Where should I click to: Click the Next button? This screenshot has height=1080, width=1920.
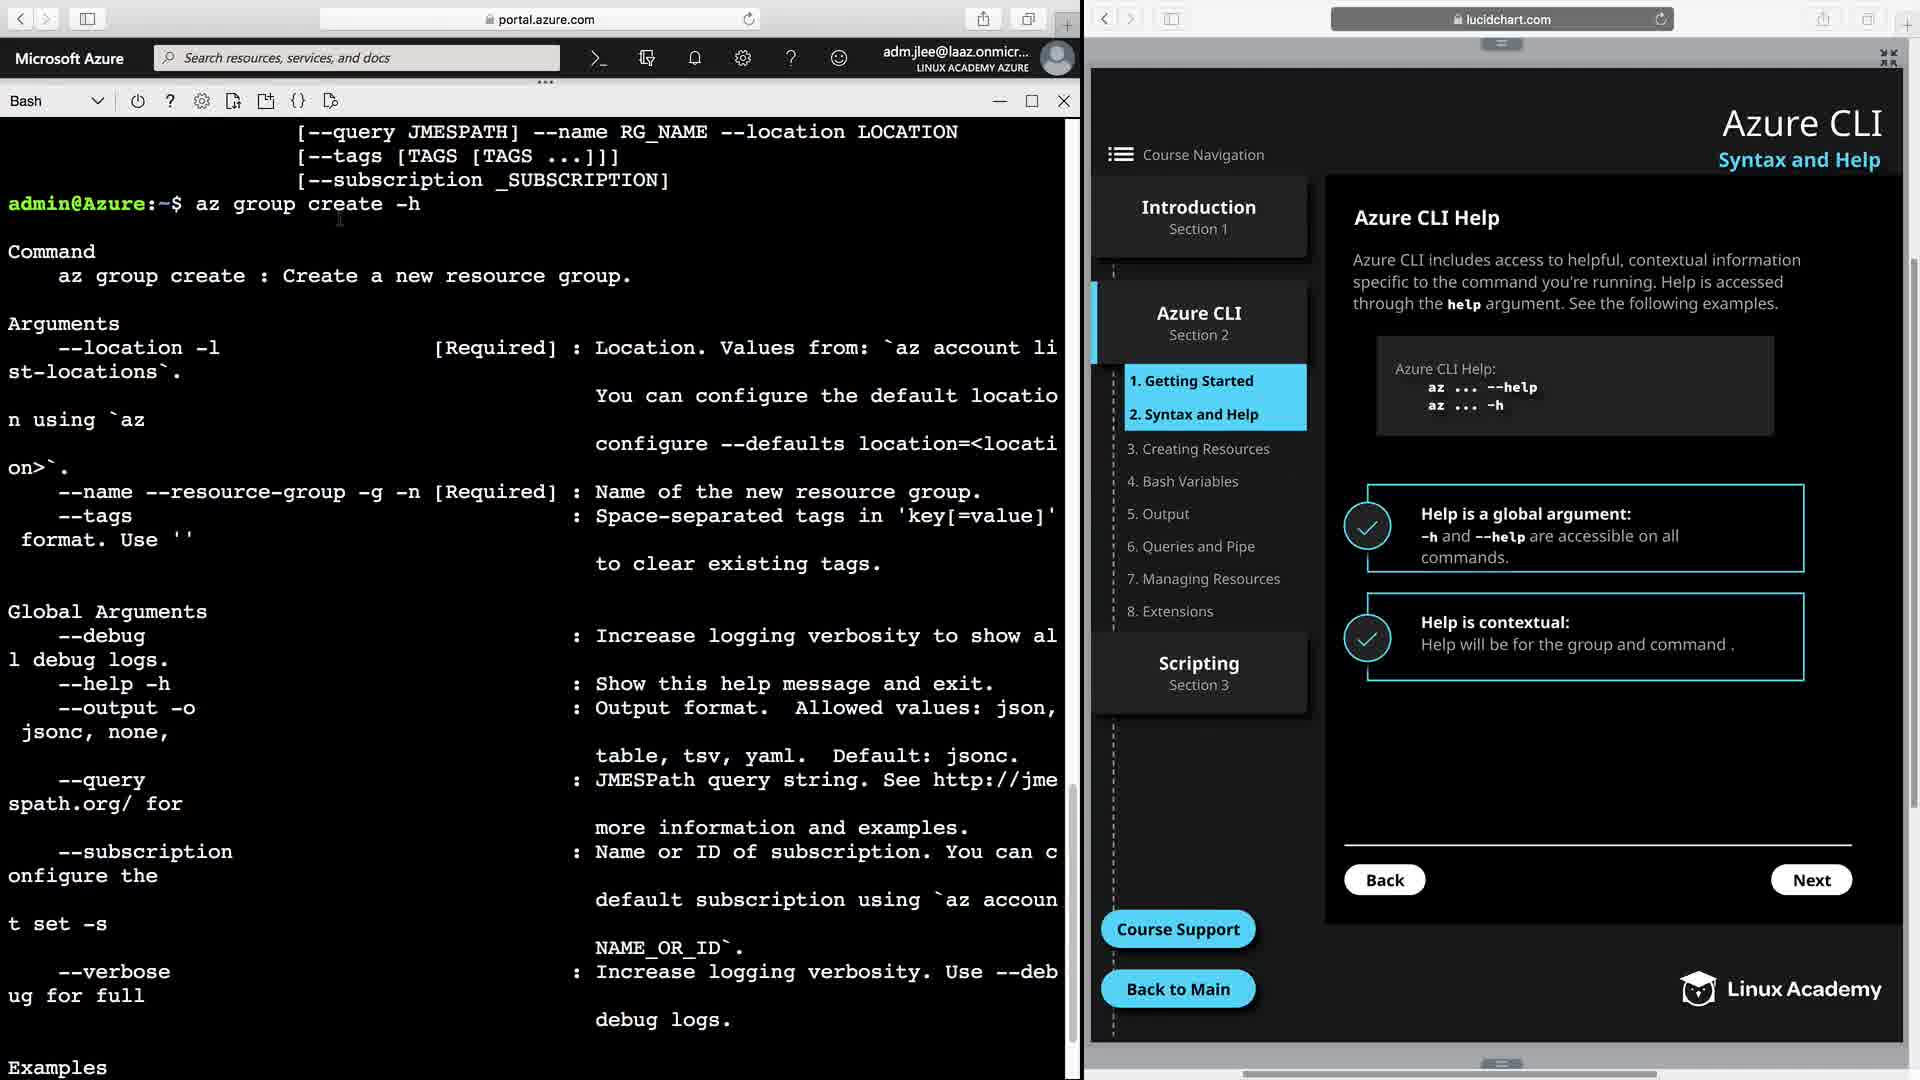[1810, 880]
